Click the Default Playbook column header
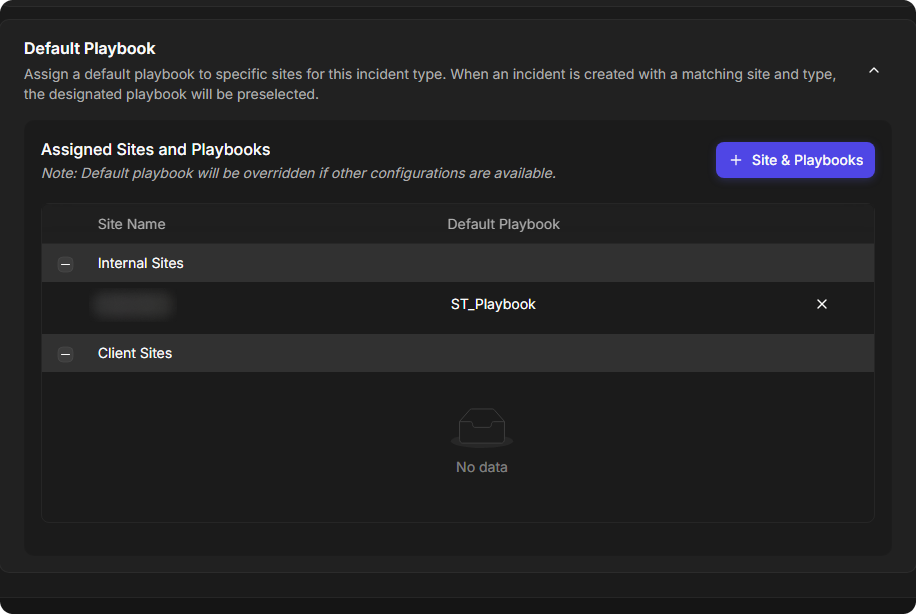Viewport: 916px width, 614px height. [x=503, y=224]
